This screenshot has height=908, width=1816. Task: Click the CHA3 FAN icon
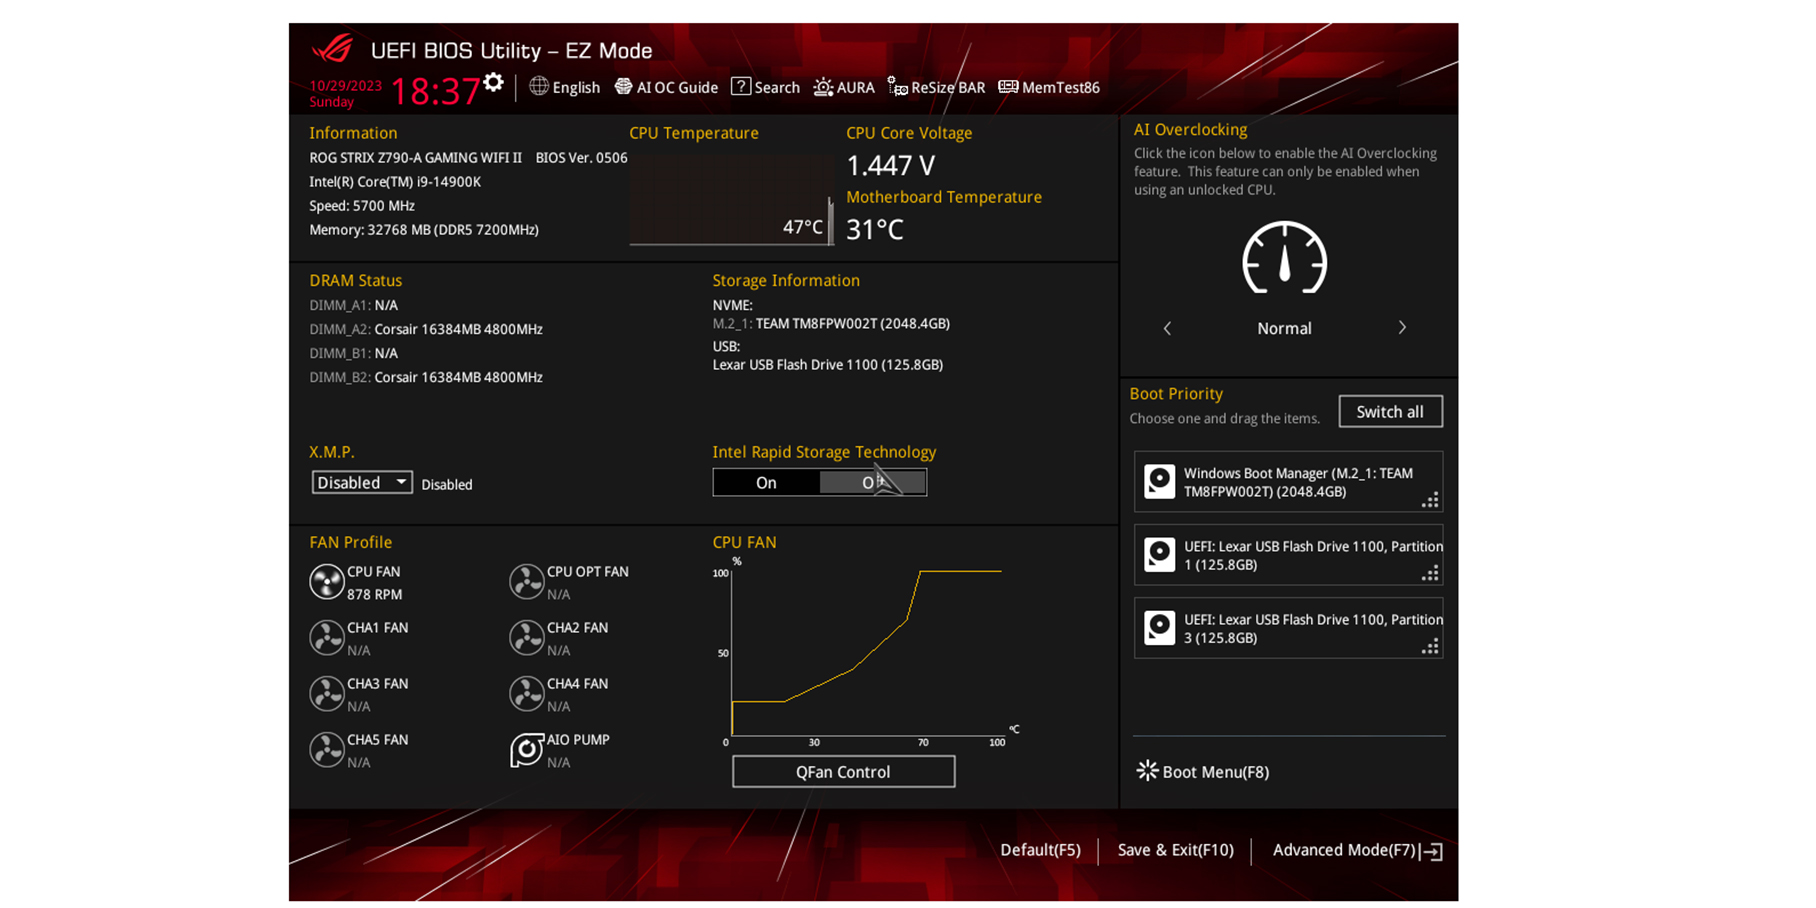tap(327, 693)
